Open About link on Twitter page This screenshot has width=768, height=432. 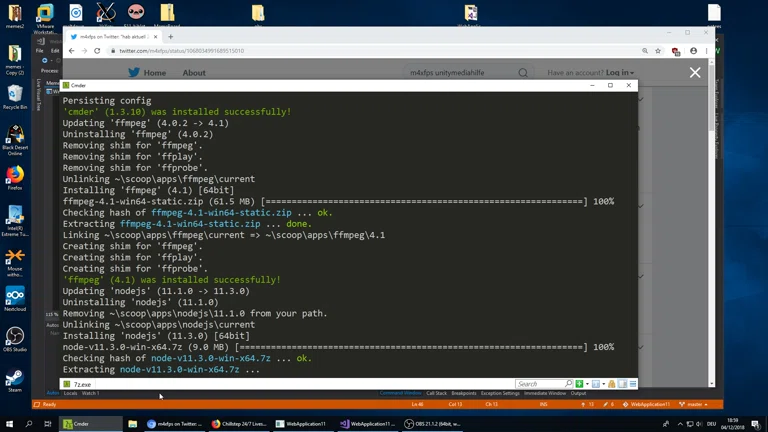[194, 72]
